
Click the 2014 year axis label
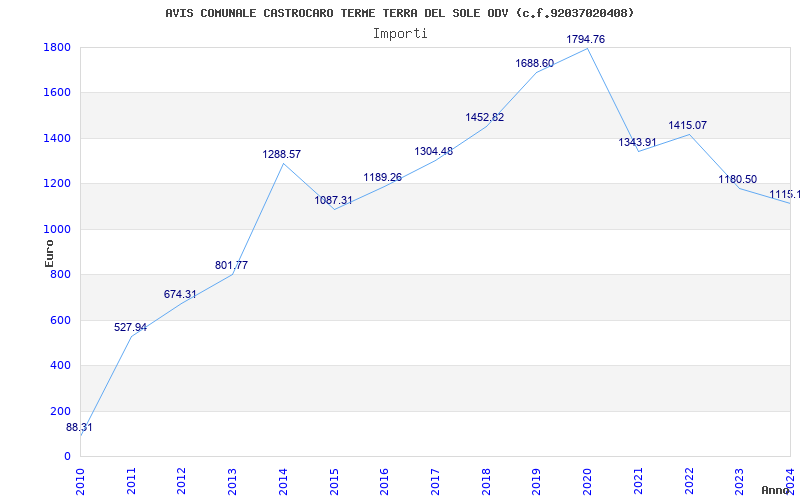coord(283,481)
